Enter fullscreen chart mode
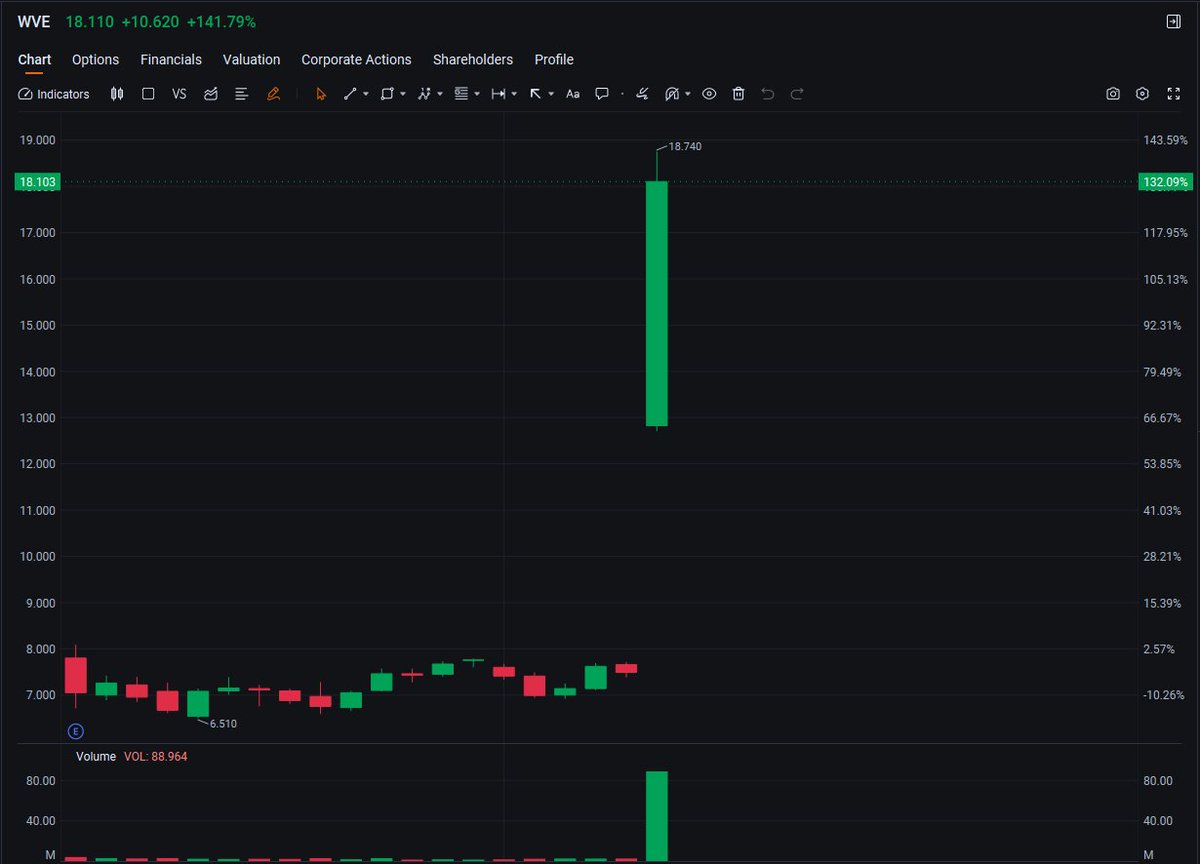 tap(1174, 93)
